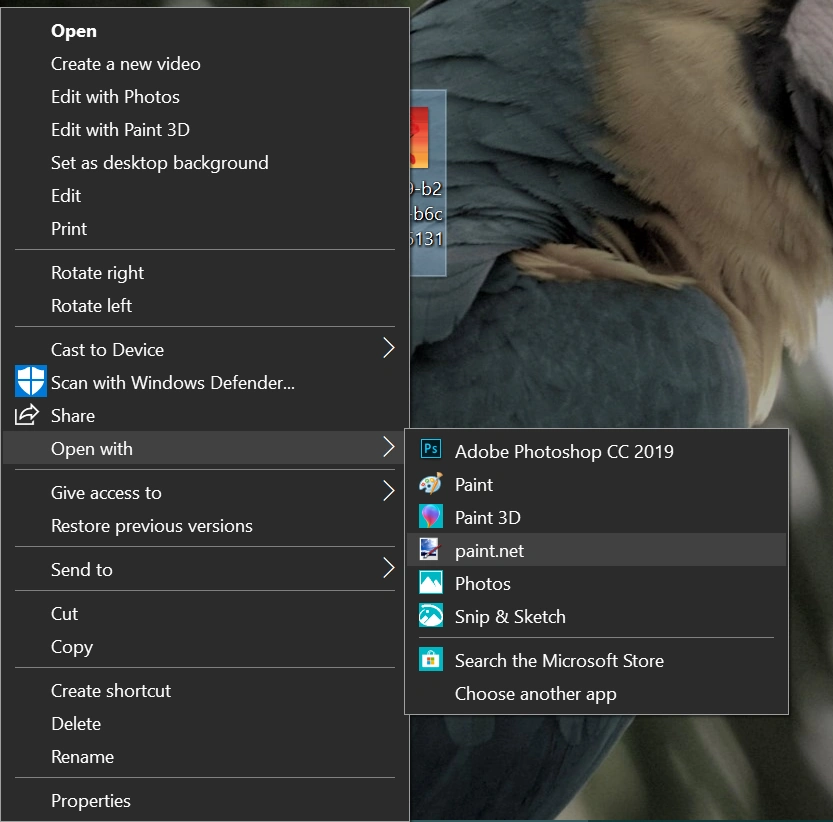This screenshot has width=833, height=822.
Task: Select the desktop image file thumbnail
Action: 419,138
